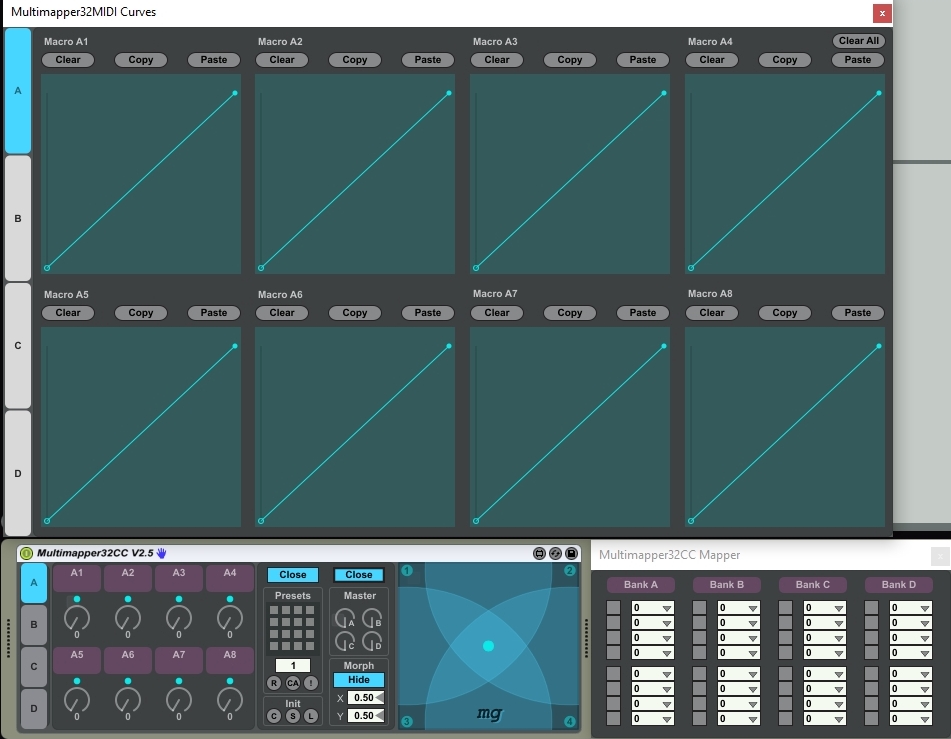The image size is (951, 739).
Task: Toggle the Morph Hide button
Action: click(x=358, y=680)
